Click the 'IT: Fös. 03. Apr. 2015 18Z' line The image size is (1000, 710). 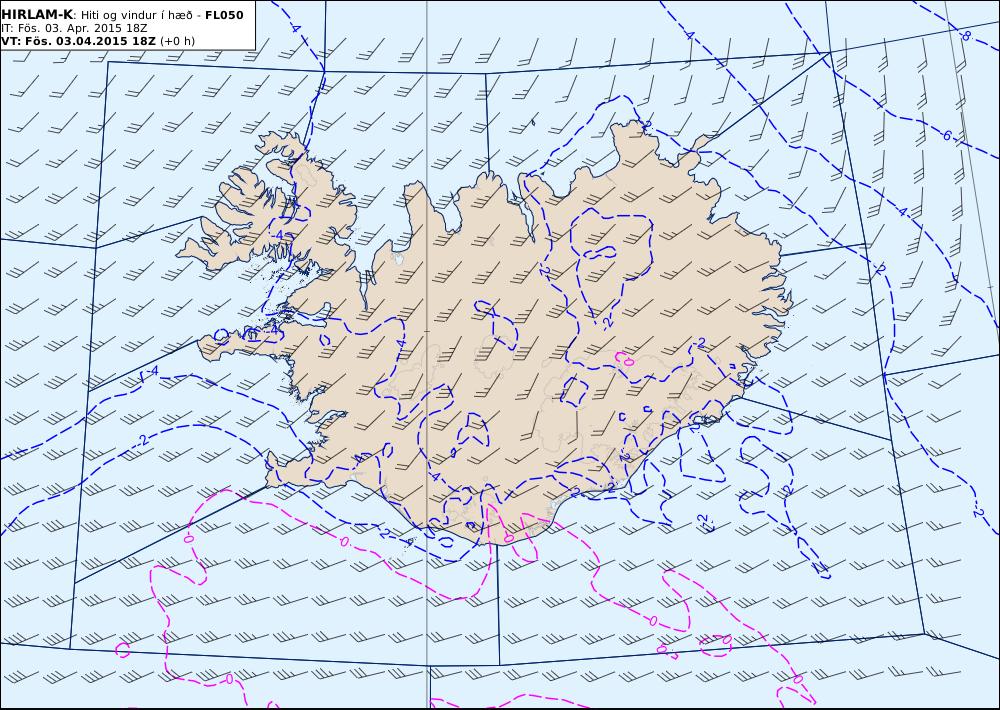(x=74, y=28)
